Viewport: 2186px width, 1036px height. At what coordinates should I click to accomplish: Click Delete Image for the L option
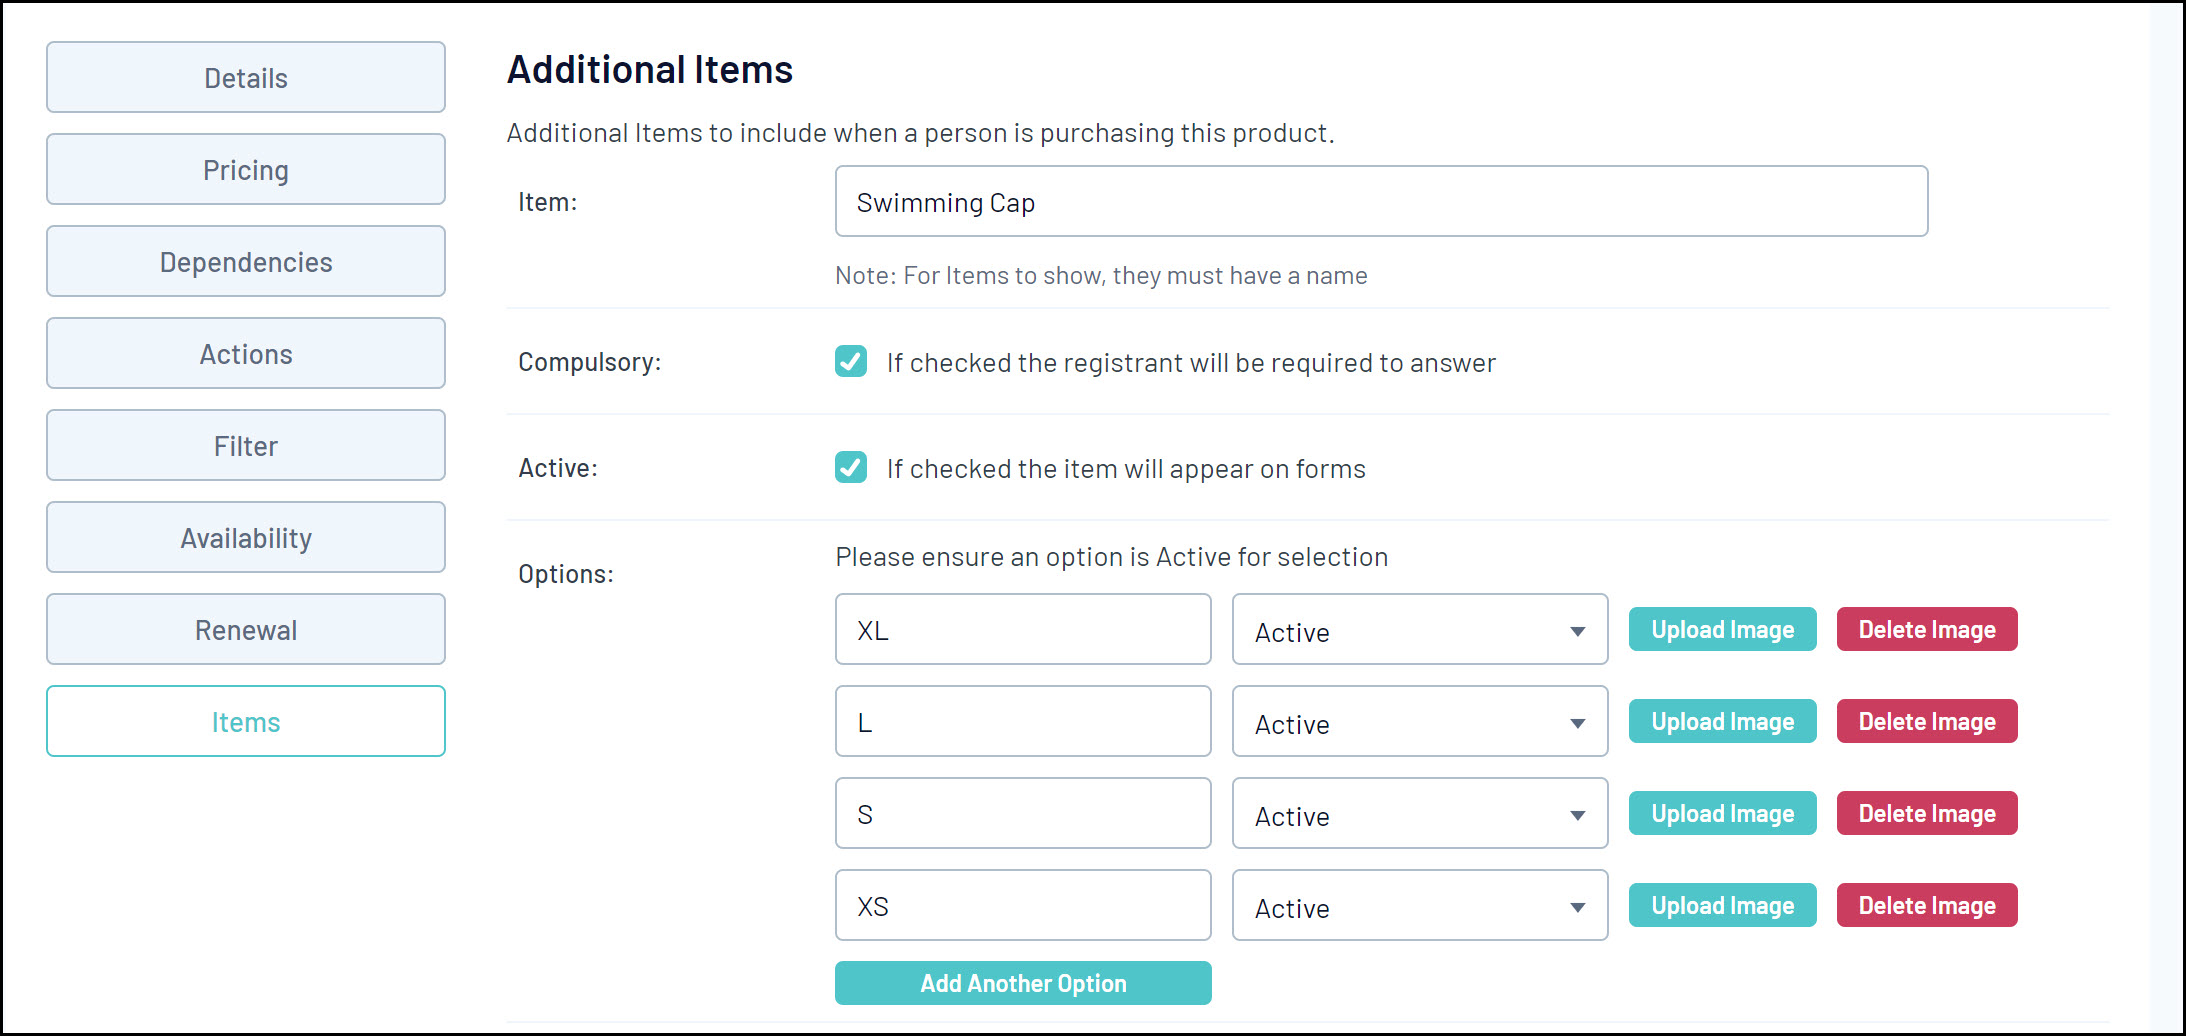coord(1926,722)
